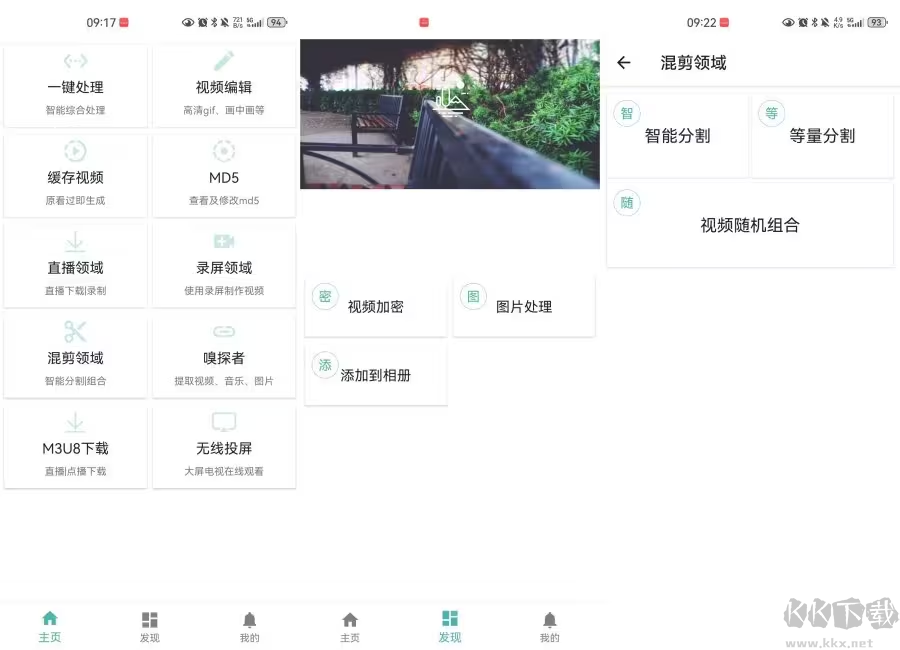Tap the highlighted teal 发现 tab
The height and width of the screenshot is (650, 900).
coord(450,626)
